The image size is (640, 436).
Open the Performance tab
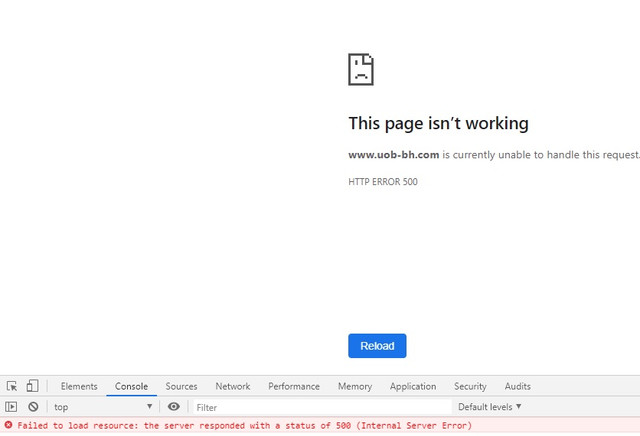[x=294, y=386]
